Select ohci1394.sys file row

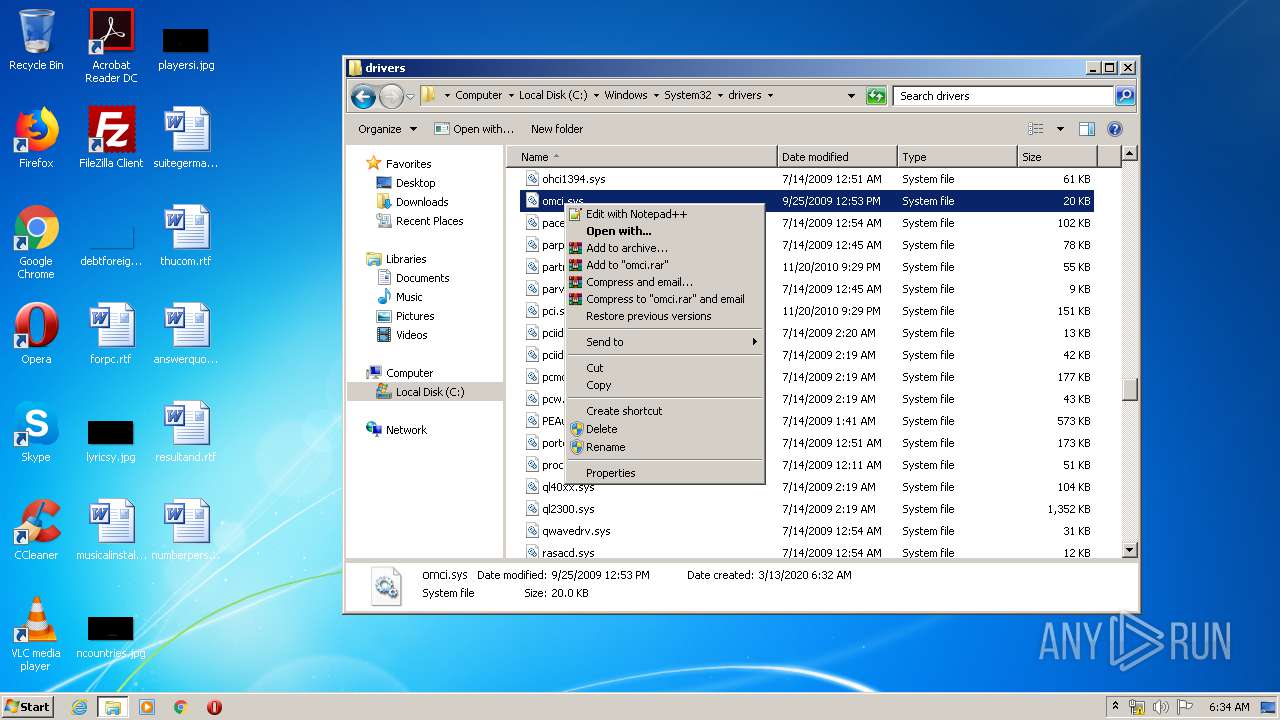806,179
